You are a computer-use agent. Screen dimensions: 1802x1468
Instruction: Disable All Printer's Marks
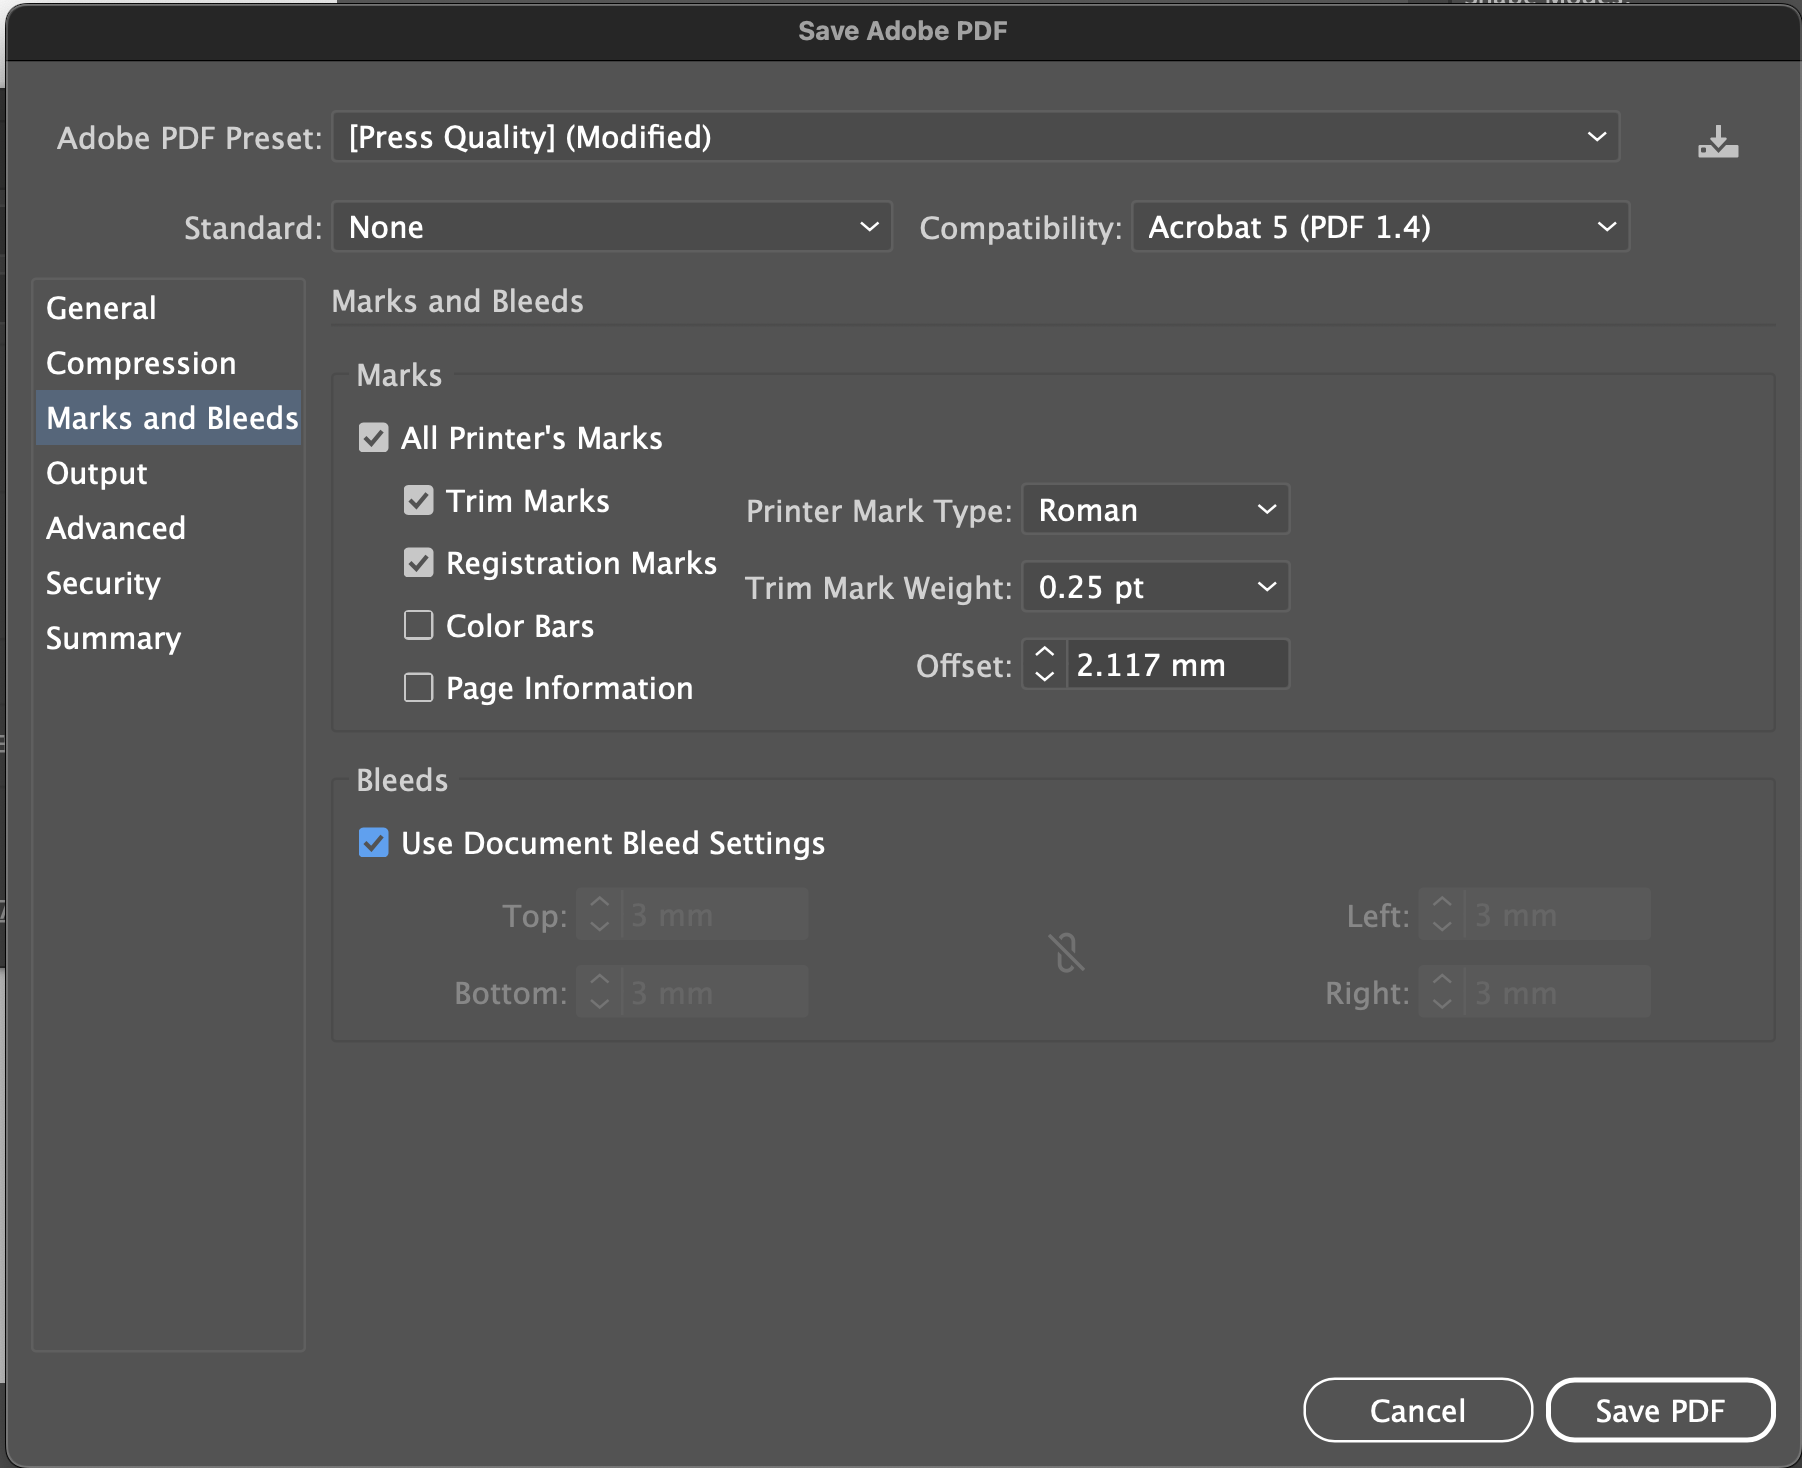(372, 438)
